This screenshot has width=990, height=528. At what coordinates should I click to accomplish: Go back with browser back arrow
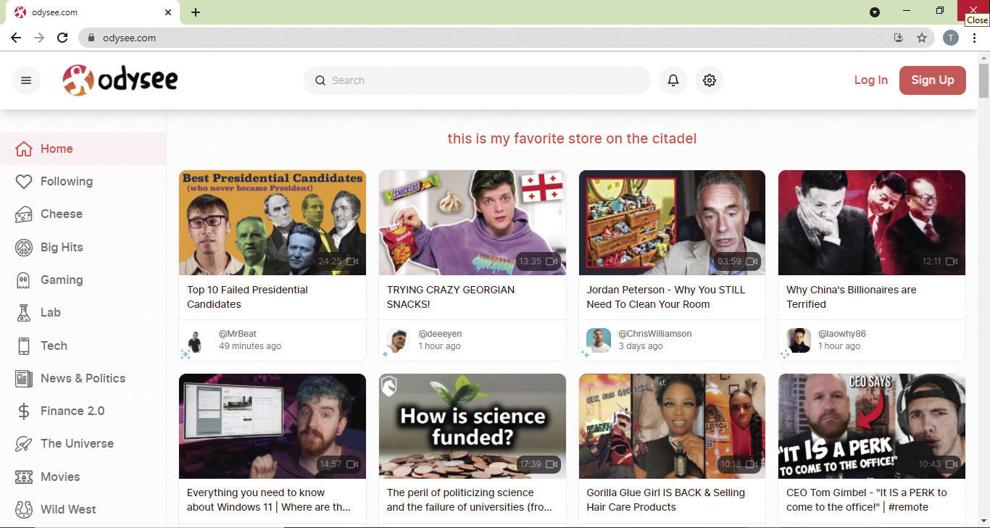pos(16,38)
